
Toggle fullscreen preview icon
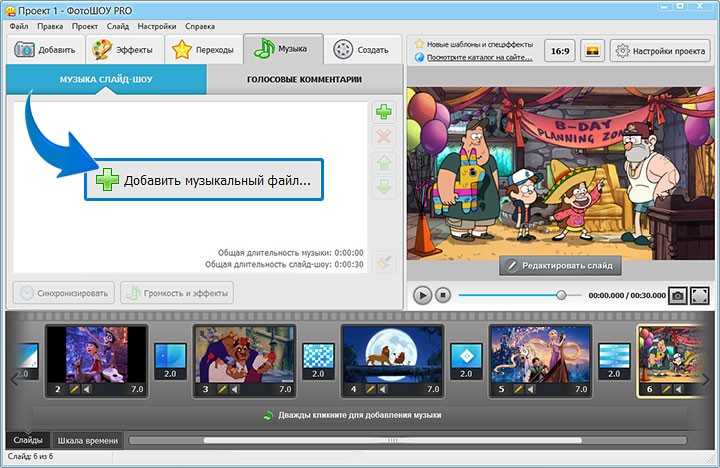(x=700, y=296)
